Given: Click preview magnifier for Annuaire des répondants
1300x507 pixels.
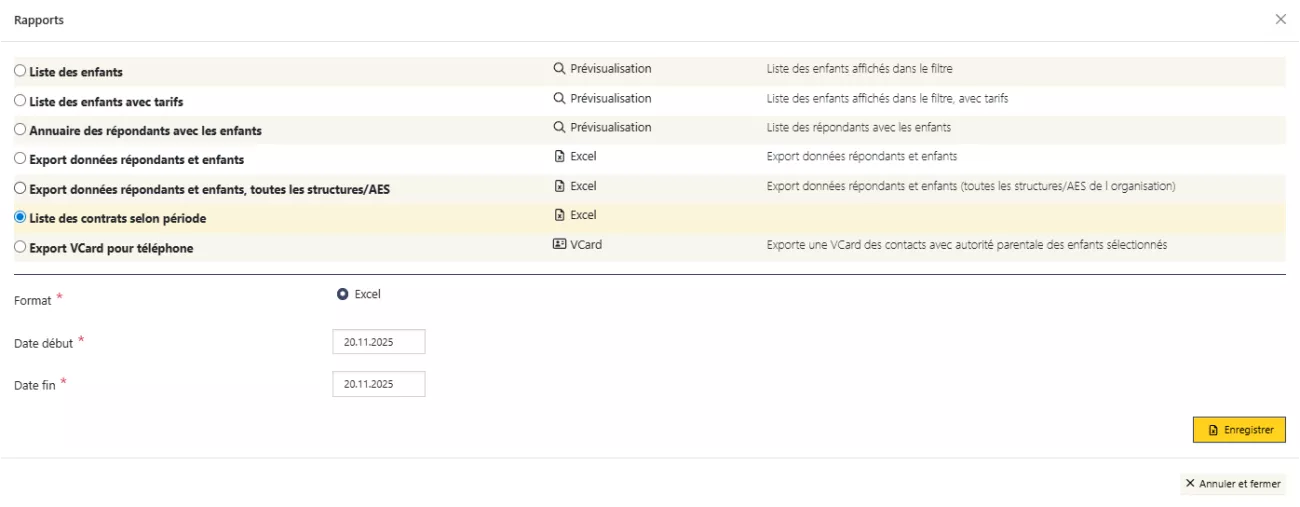Looking at the screenshot, I should [x=560, y=128].
